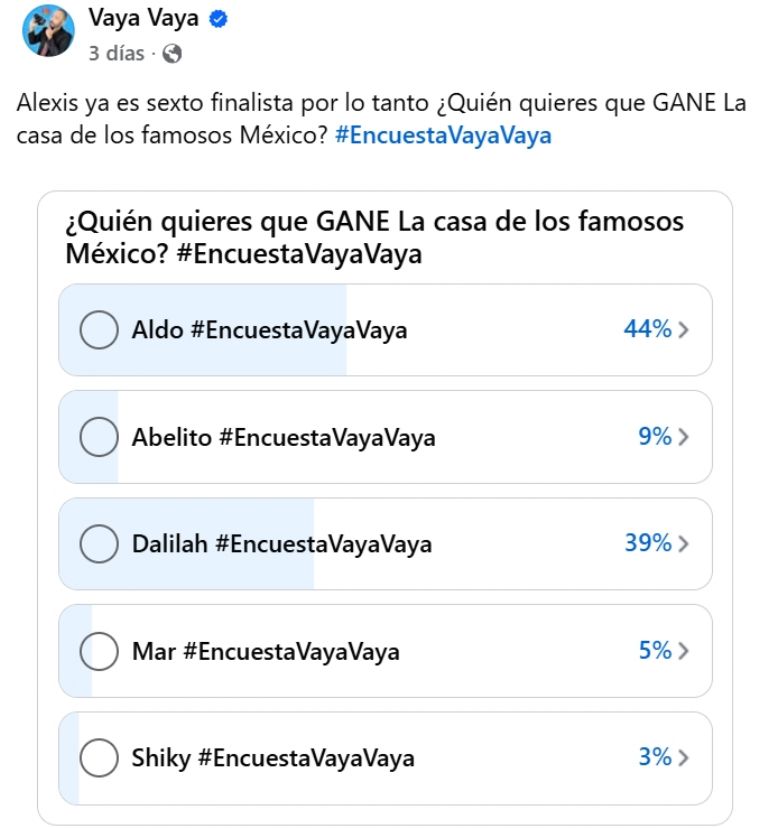Vote with the Shiky radio button
The image size is (768, 828).
(x=98, y=758)
